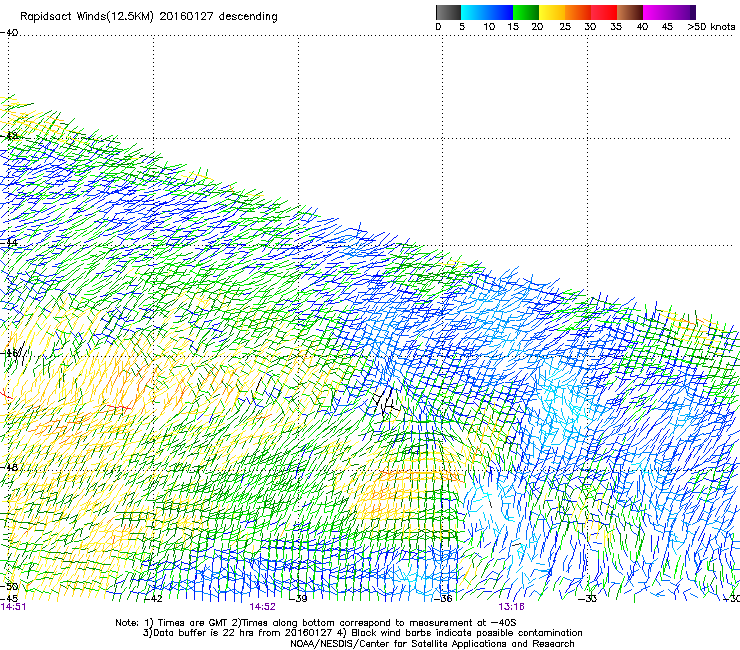
Task: Click the yellow 20-25 knots color segment
Action: (552, 12)
